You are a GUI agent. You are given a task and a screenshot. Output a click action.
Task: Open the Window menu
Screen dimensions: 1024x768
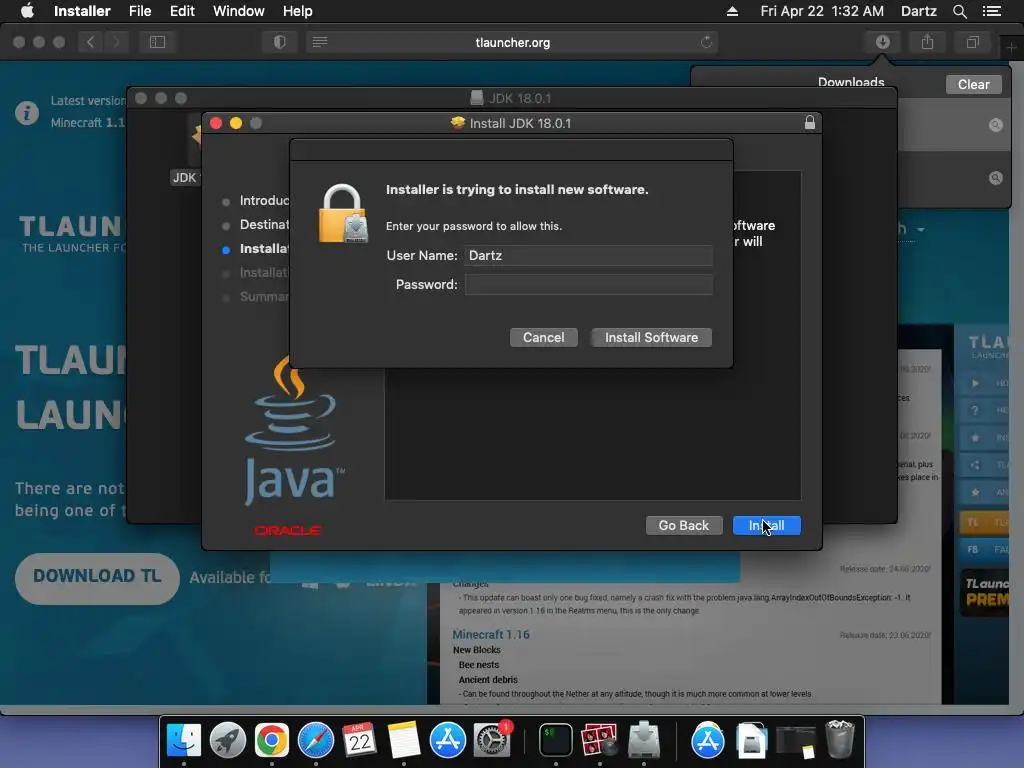[238, 11]
